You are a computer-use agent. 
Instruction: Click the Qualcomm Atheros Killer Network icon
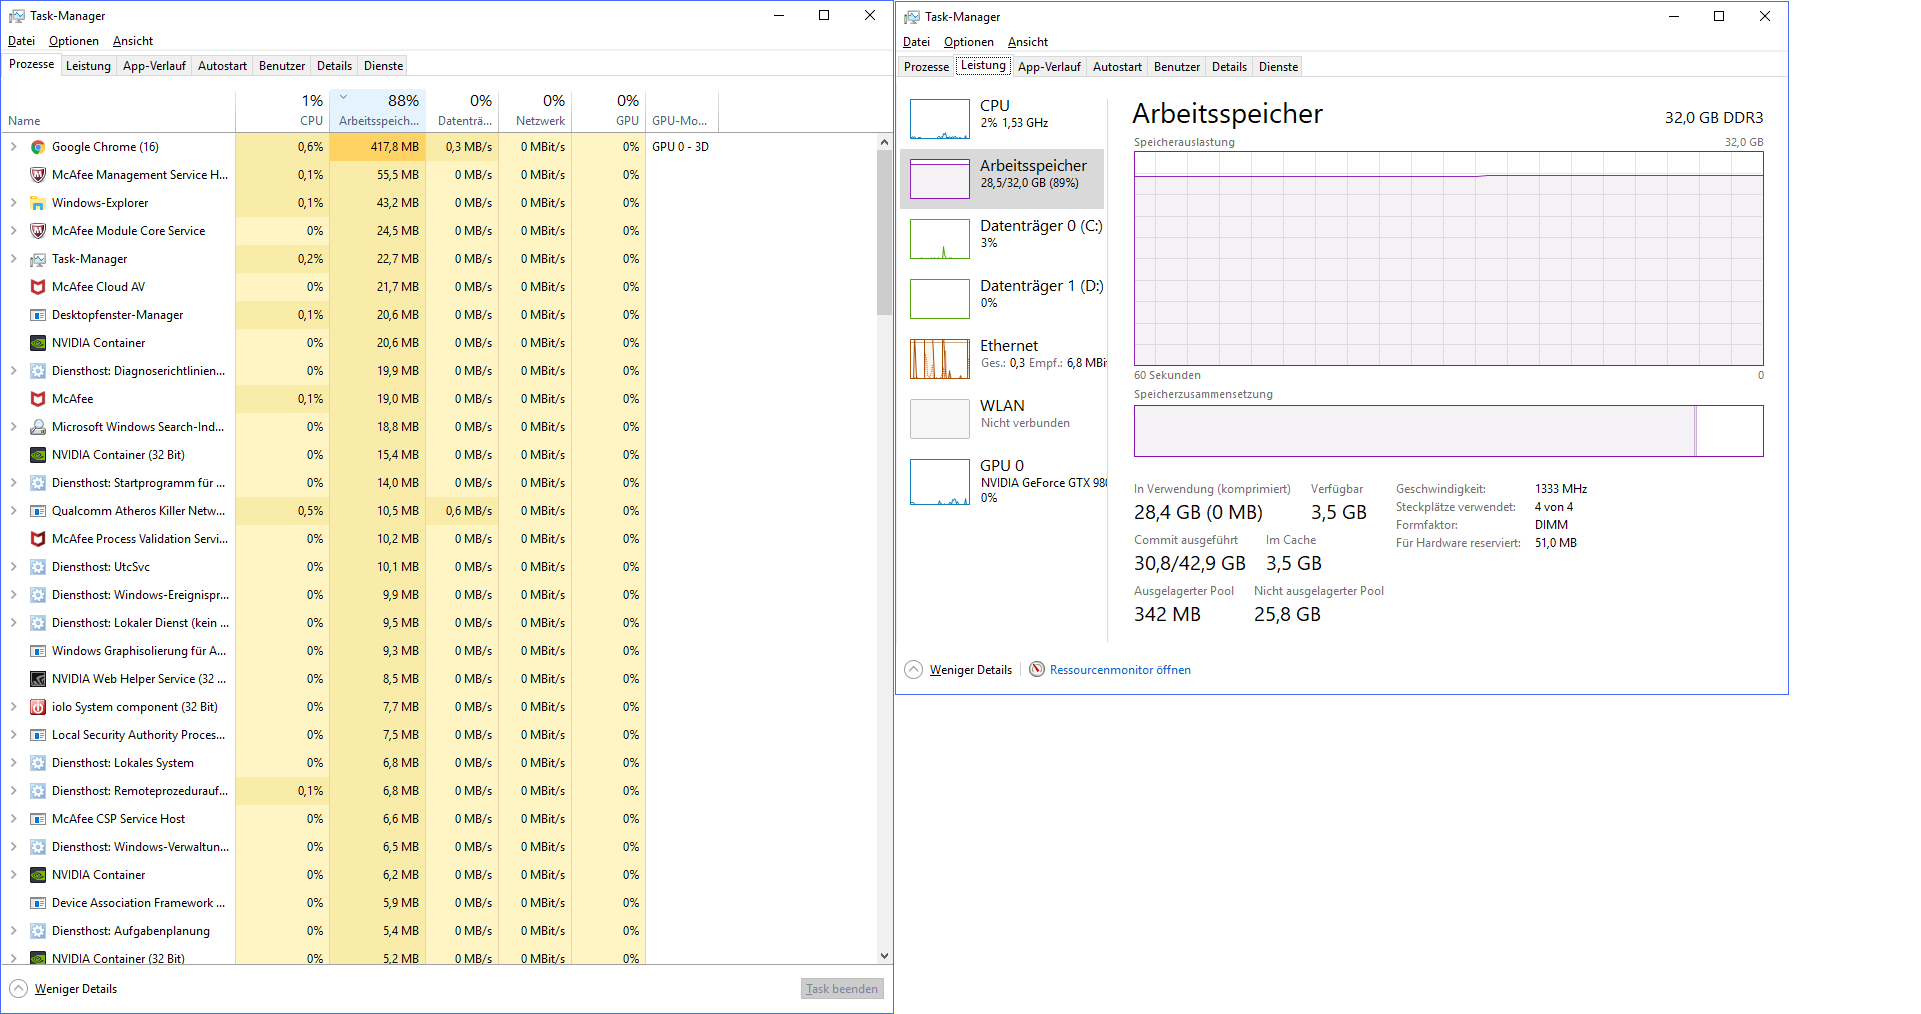pos(38,511)
